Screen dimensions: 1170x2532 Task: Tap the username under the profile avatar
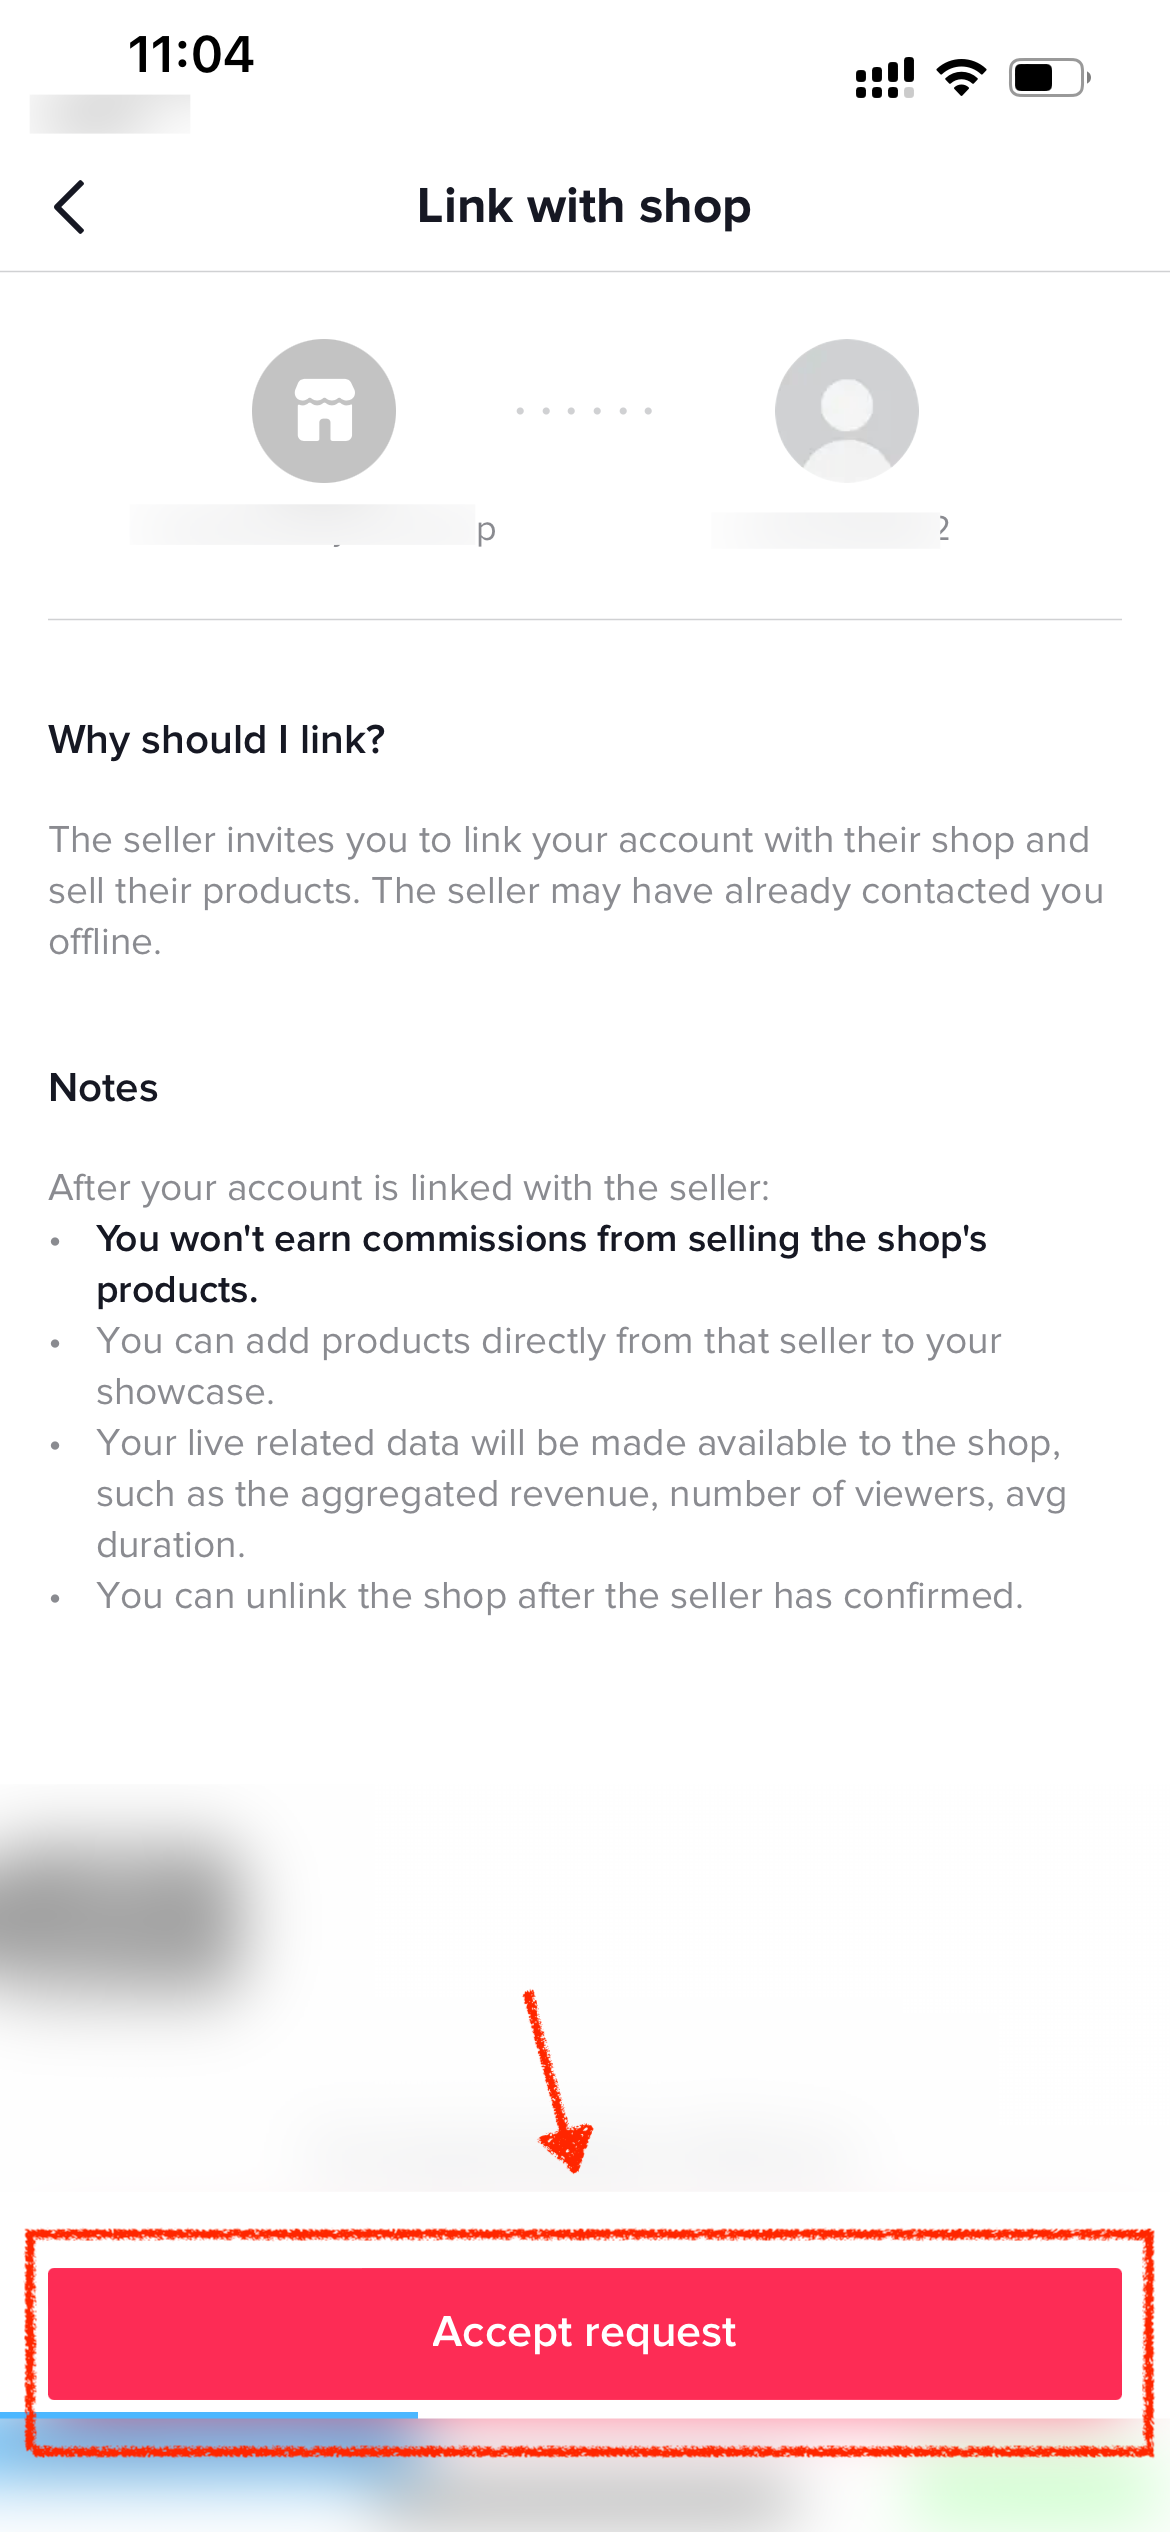pos(830,529)
